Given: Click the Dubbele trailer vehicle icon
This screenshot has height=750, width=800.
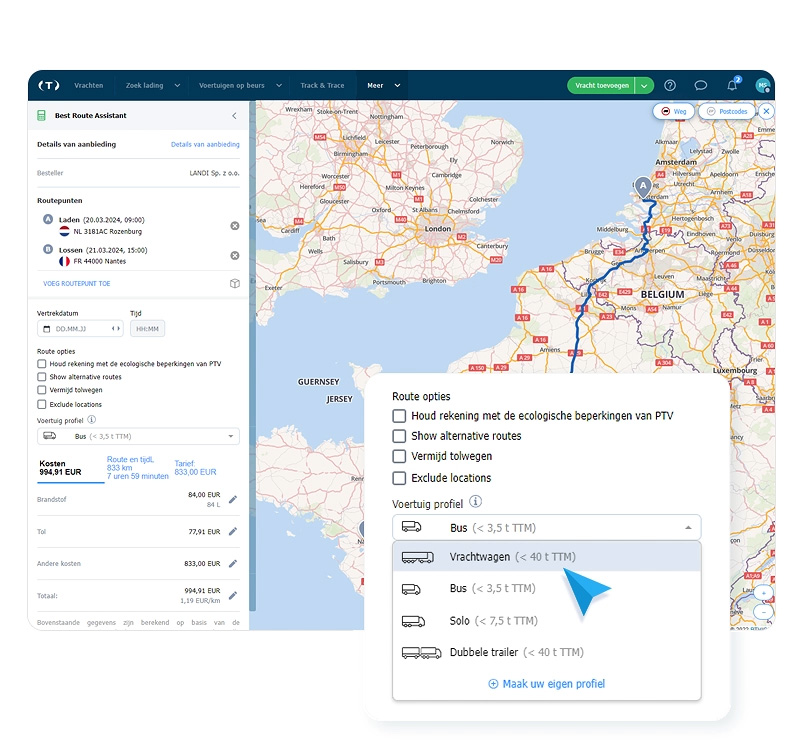Looking at the screenshot, I should pos(421,653).
